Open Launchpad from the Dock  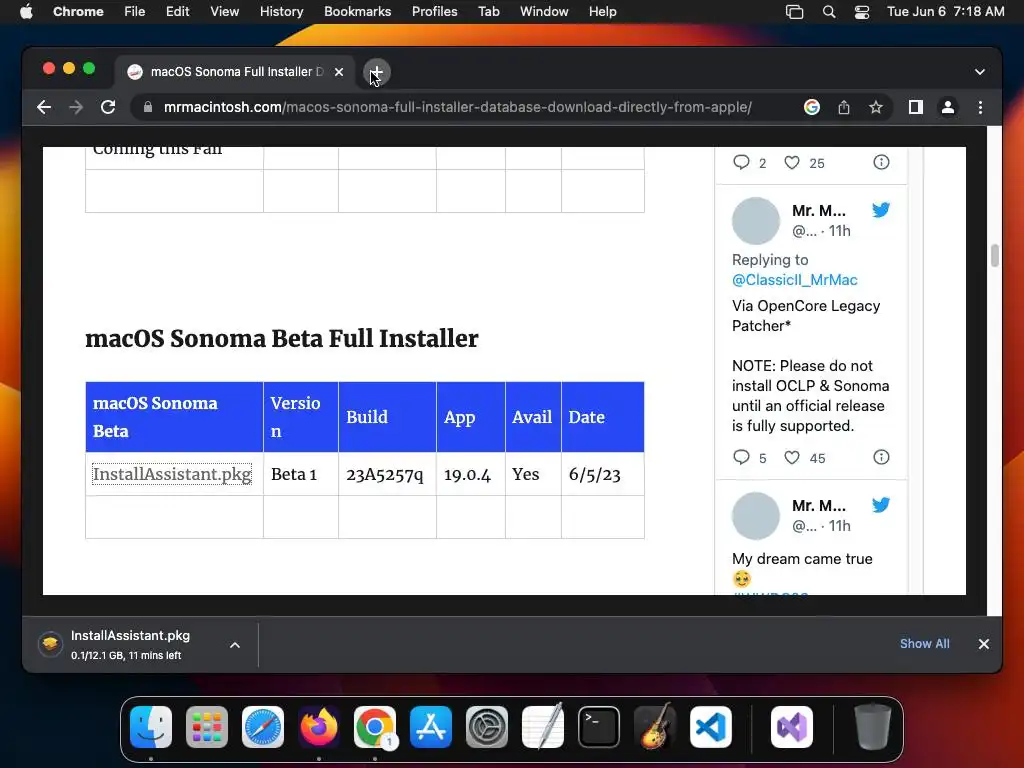coord(207,727)
